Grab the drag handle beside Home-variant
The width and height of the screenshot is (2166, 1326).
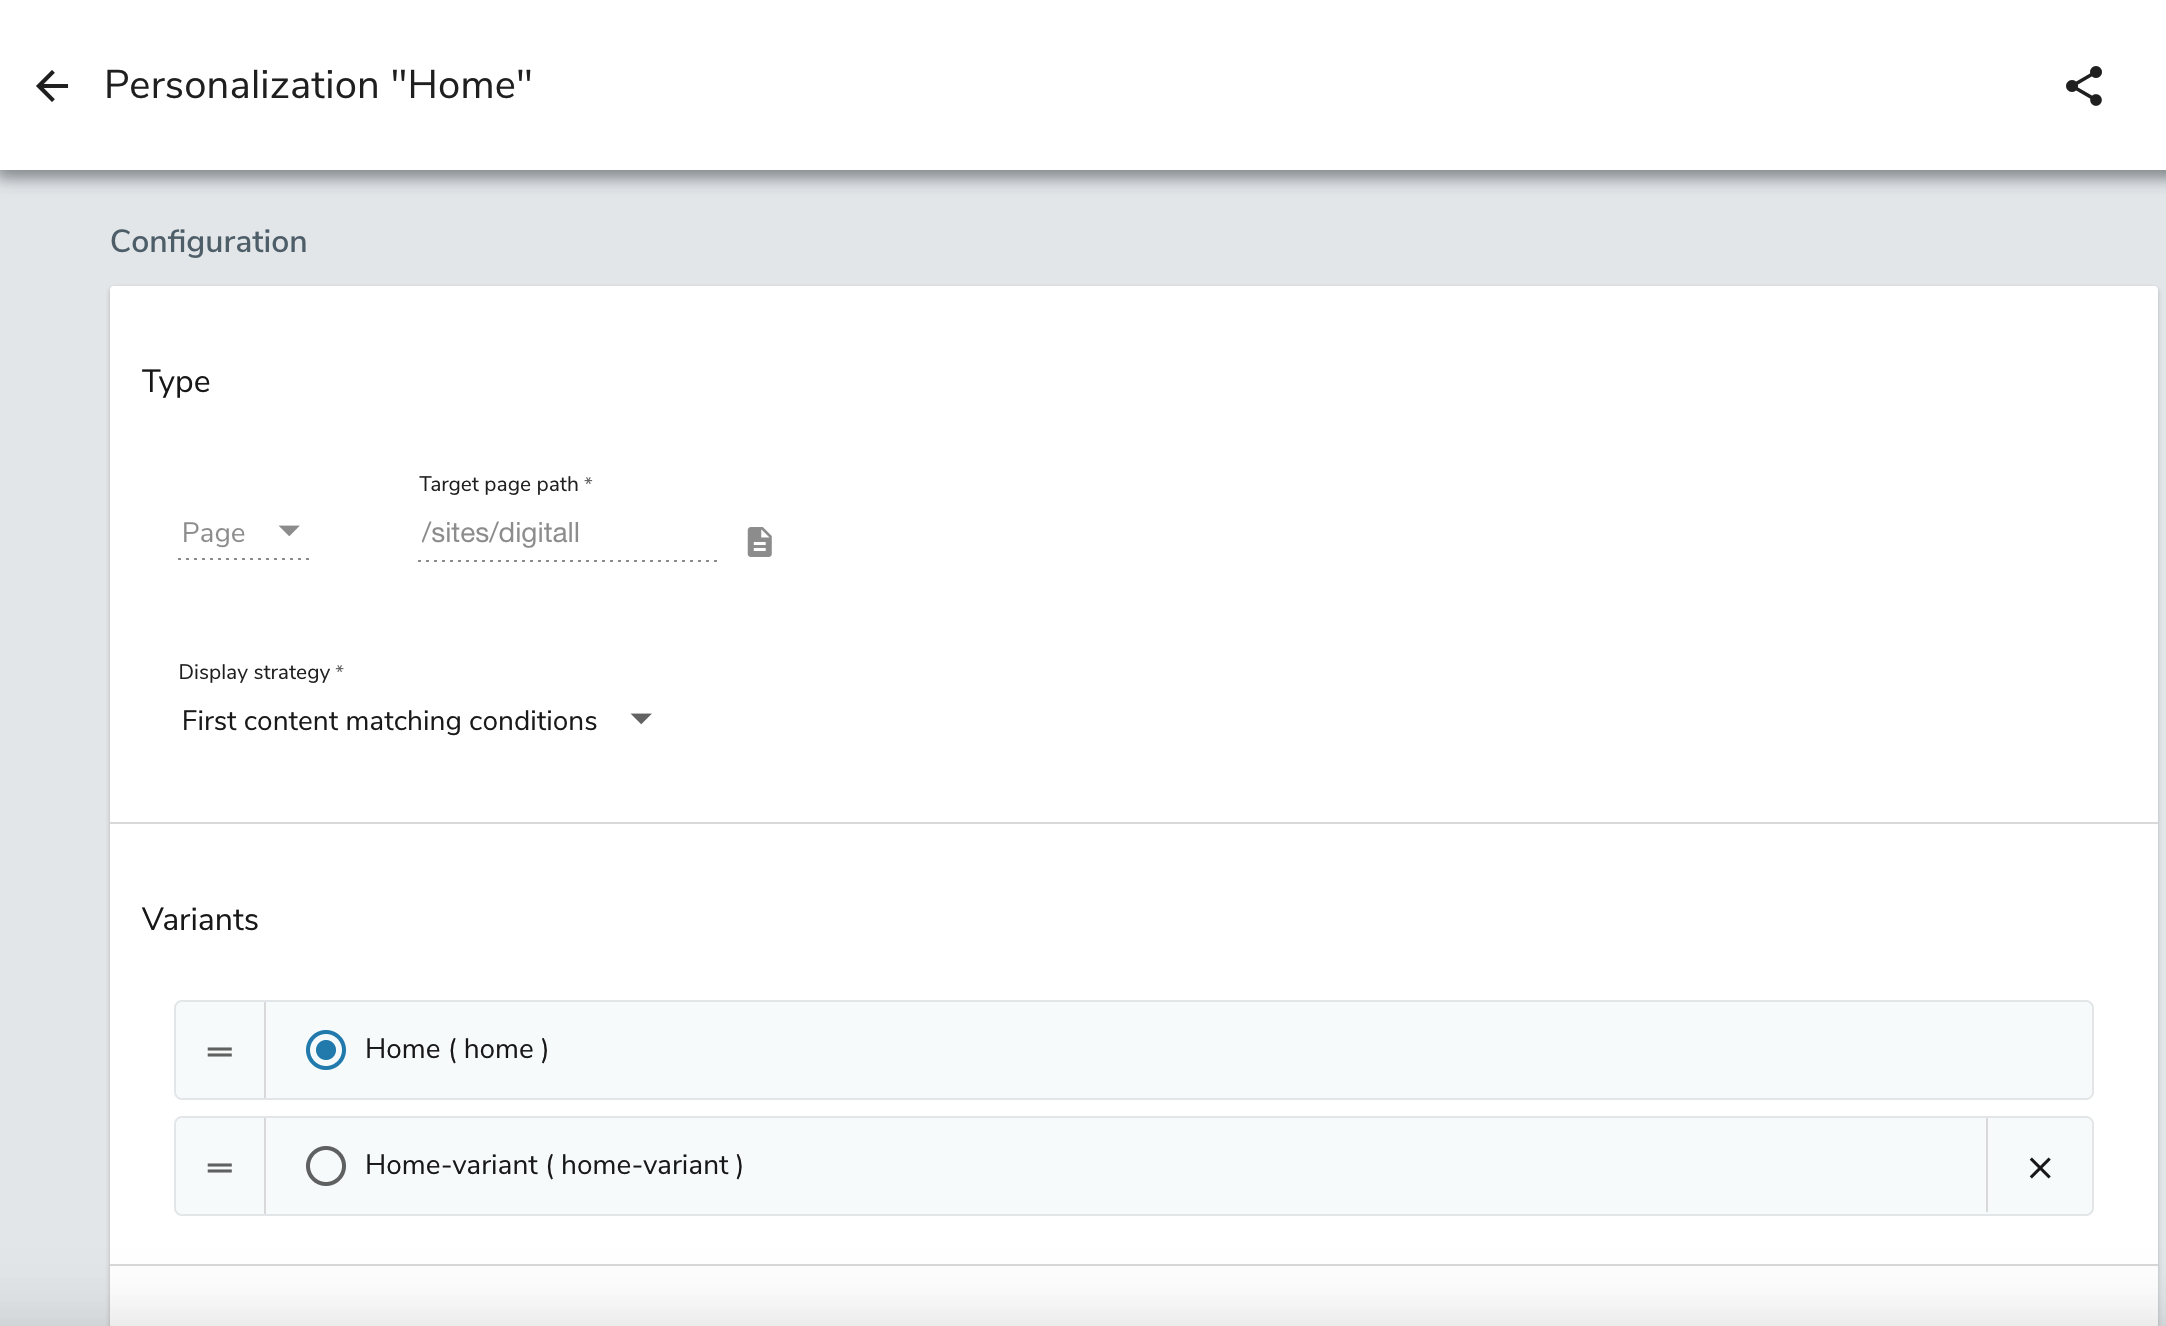click(x=218, y=1166)
